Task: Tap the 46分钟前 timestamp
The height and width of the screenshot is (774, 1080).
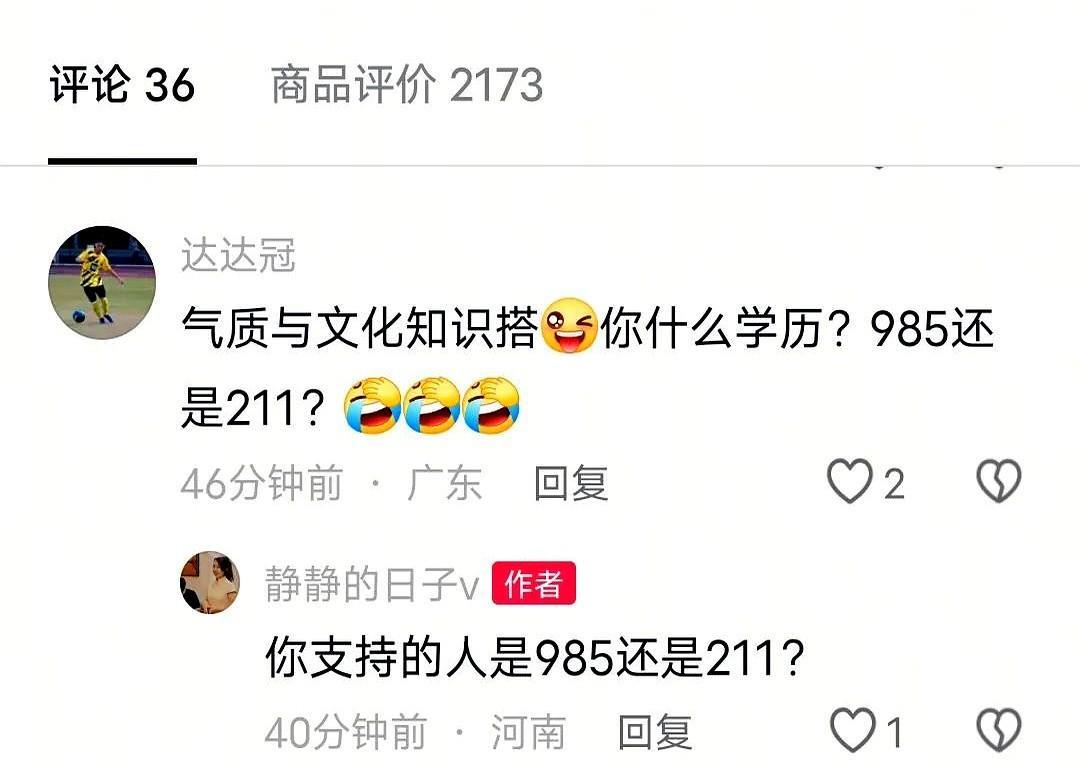Action: pyautogui.click(x=262, y=483)
